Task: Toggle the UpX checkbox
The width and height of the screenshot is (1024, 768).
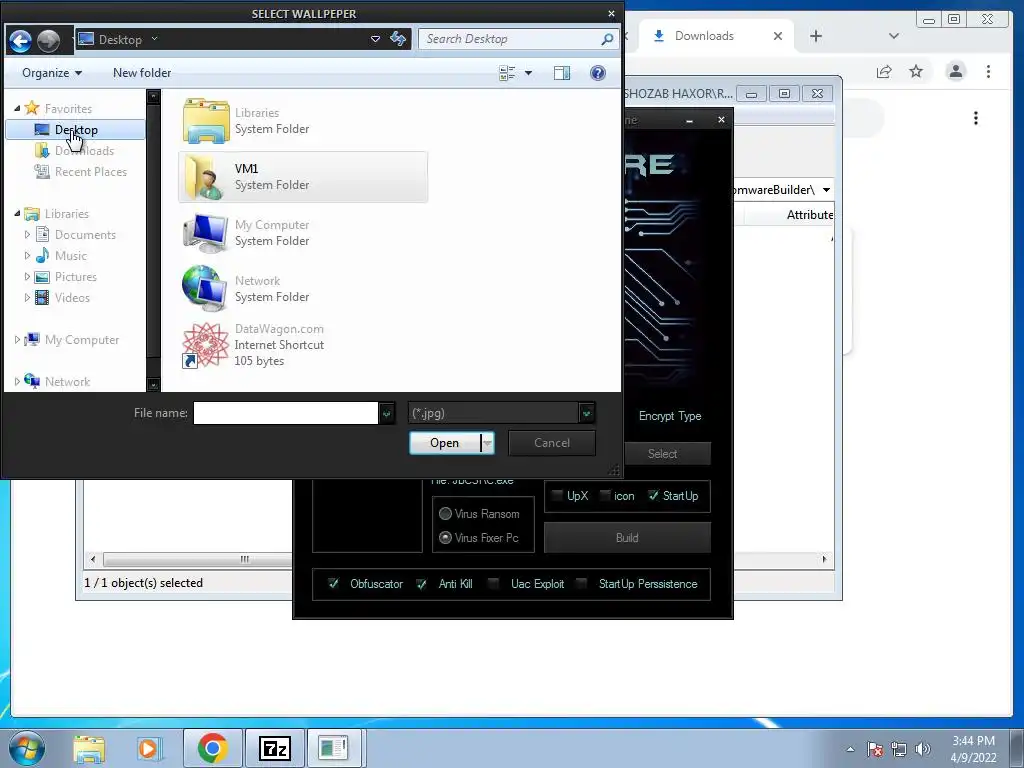Action: [557, 496]
